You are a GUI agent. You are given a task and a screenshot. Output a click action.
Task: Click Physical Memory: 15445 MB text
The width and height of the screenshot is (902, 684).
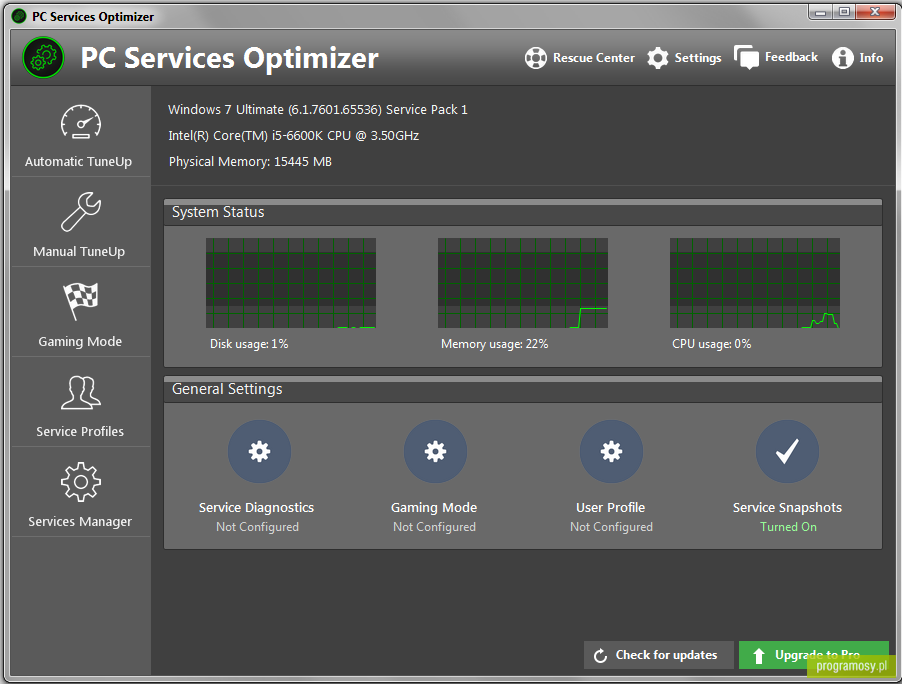(x=250, y=162)
